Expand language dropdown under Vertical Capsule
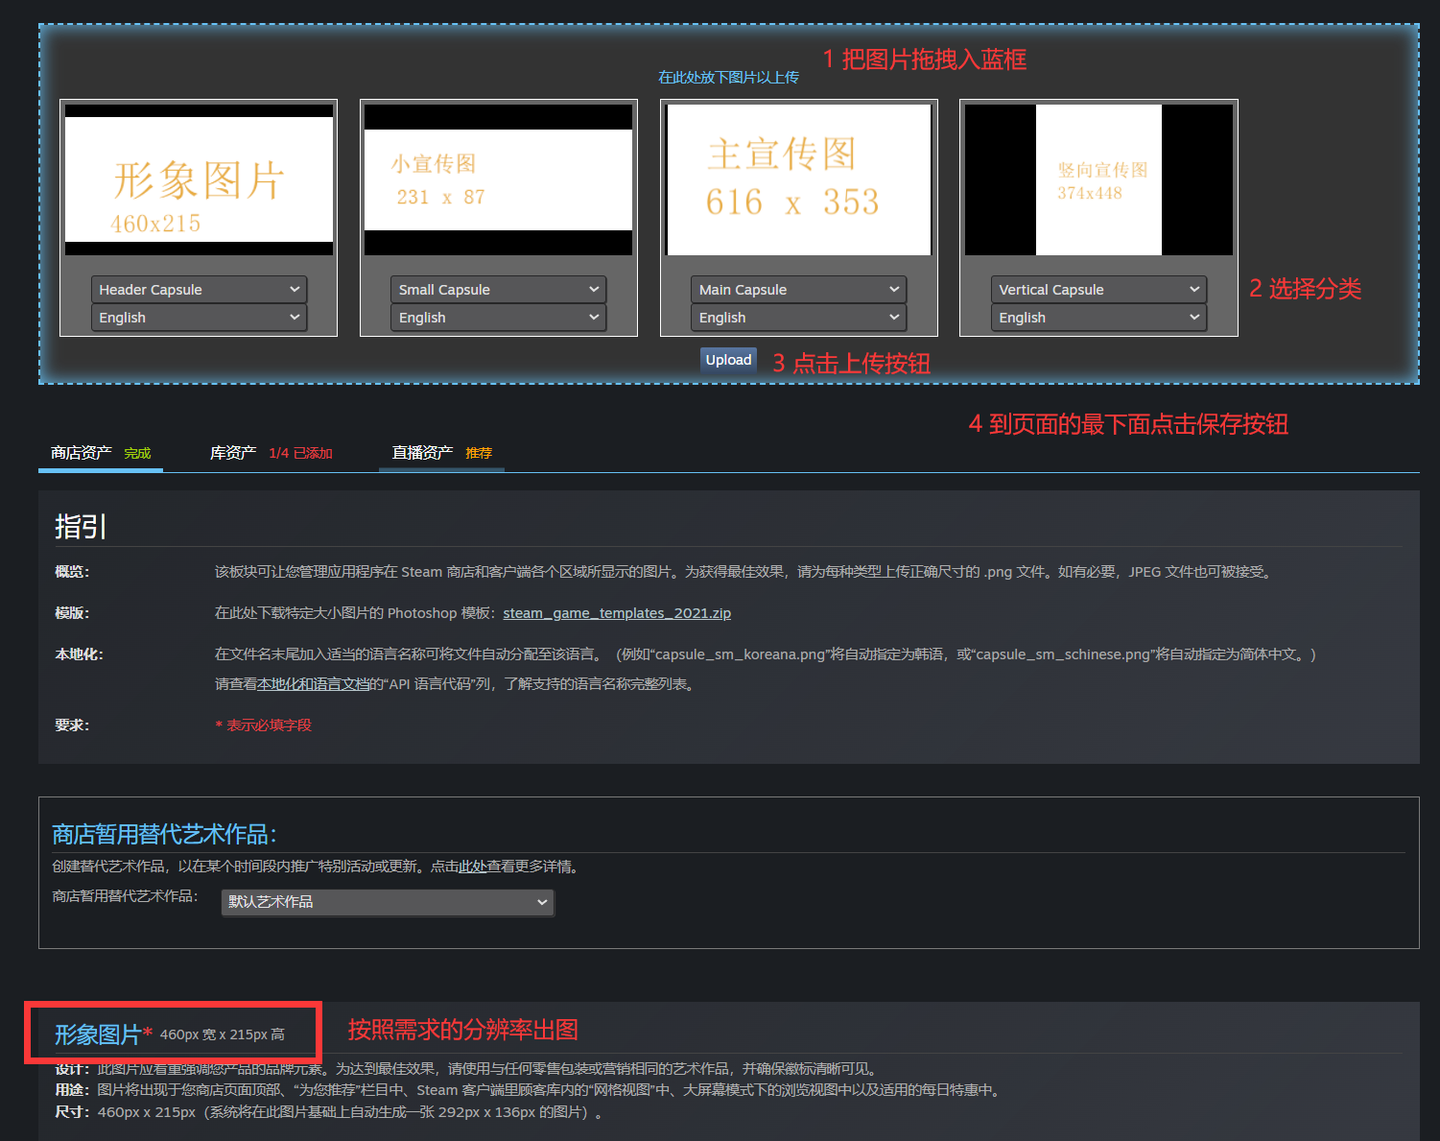 point(1098,318)
